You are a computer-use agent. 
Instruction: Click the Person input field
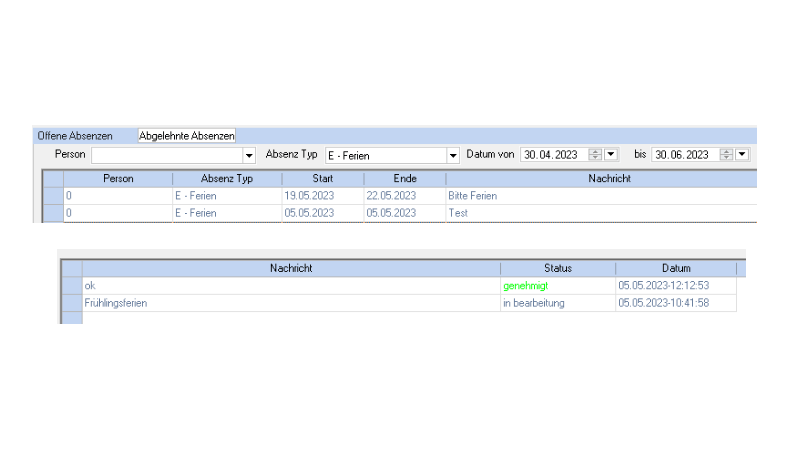point(166,155)
